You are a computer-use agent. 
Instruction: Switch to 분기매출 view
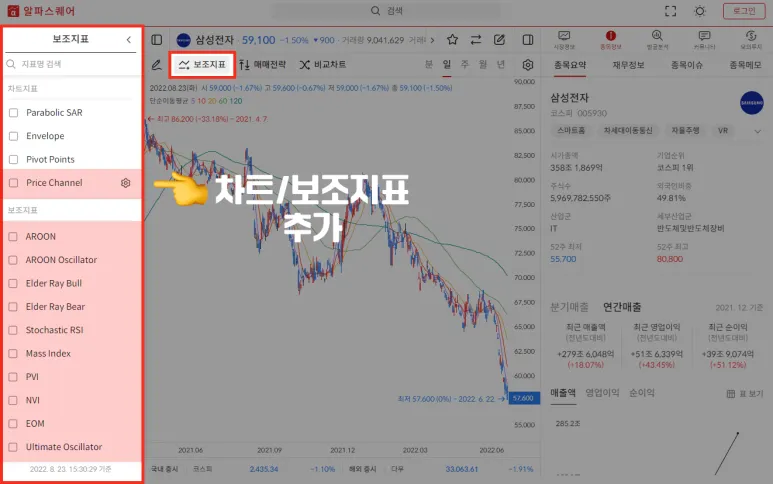569,307
